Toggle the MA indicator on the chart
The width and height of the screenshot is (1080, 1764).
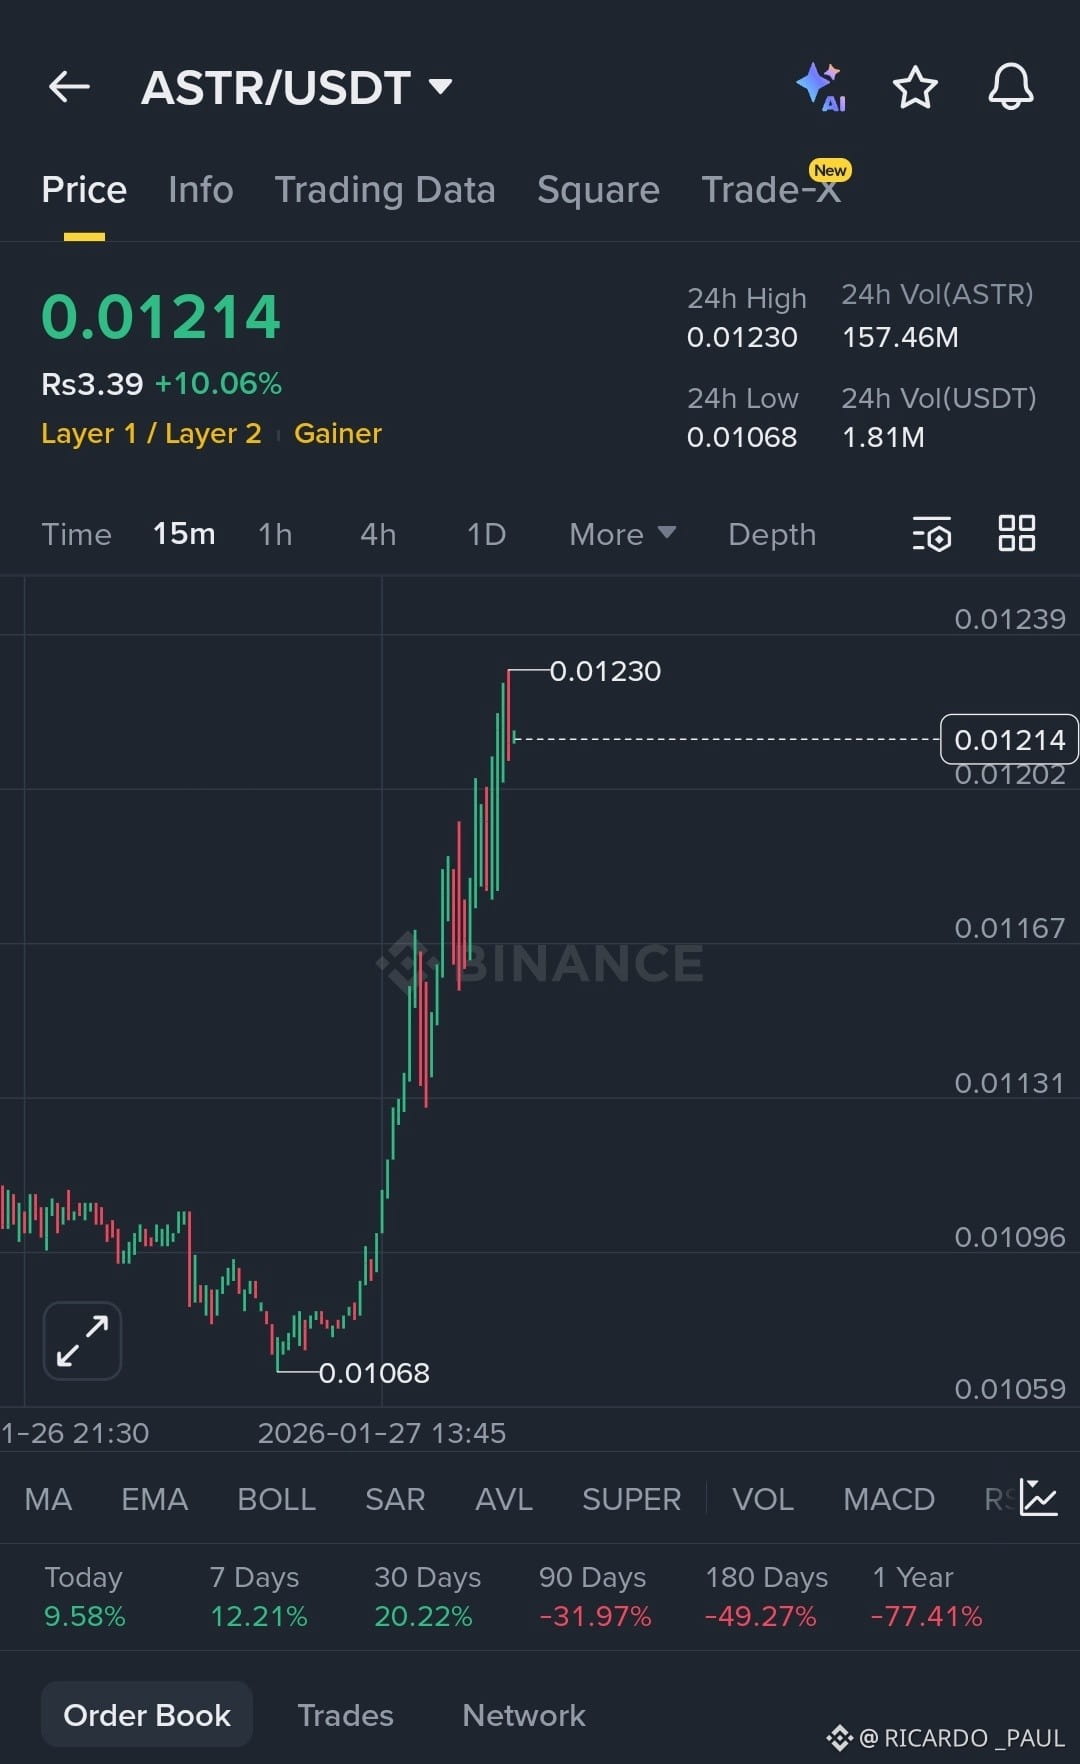(x=48, y=1498)
